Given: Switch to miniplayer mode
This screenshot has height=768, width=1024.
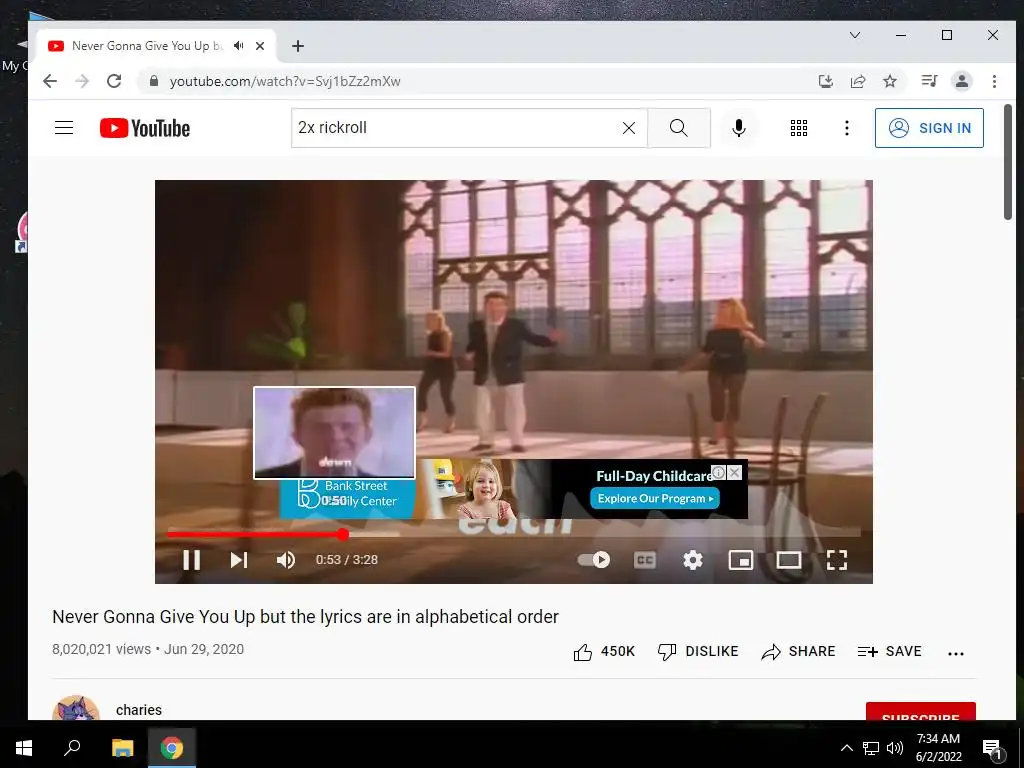Looking at the screenshot, I should 741,560.
